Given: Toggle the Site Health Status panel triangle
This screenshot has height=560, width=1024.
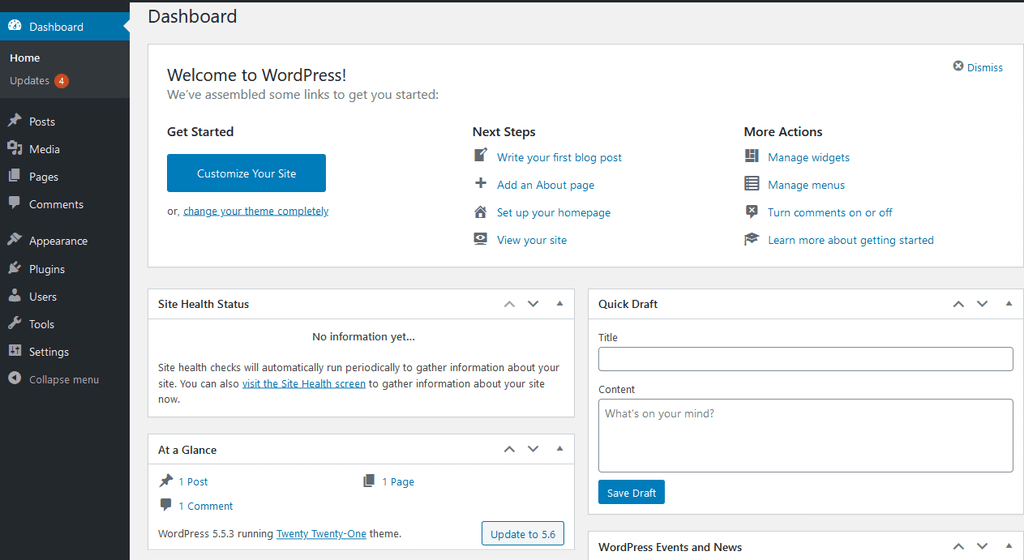Looking at the screenshot, I should (560, 303).
